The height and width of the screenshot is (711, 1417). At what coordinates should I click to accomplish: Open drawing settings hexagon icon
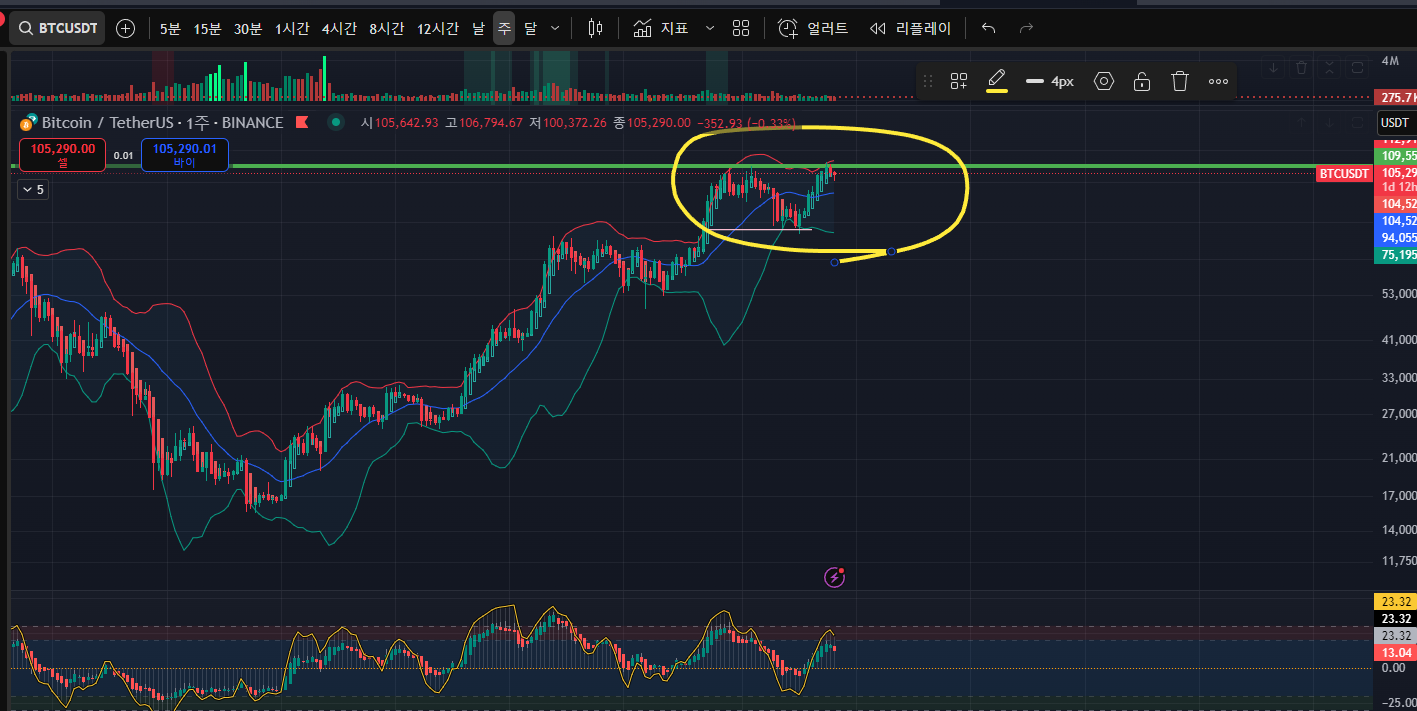pyautogui.click(x=1104, y=81)
